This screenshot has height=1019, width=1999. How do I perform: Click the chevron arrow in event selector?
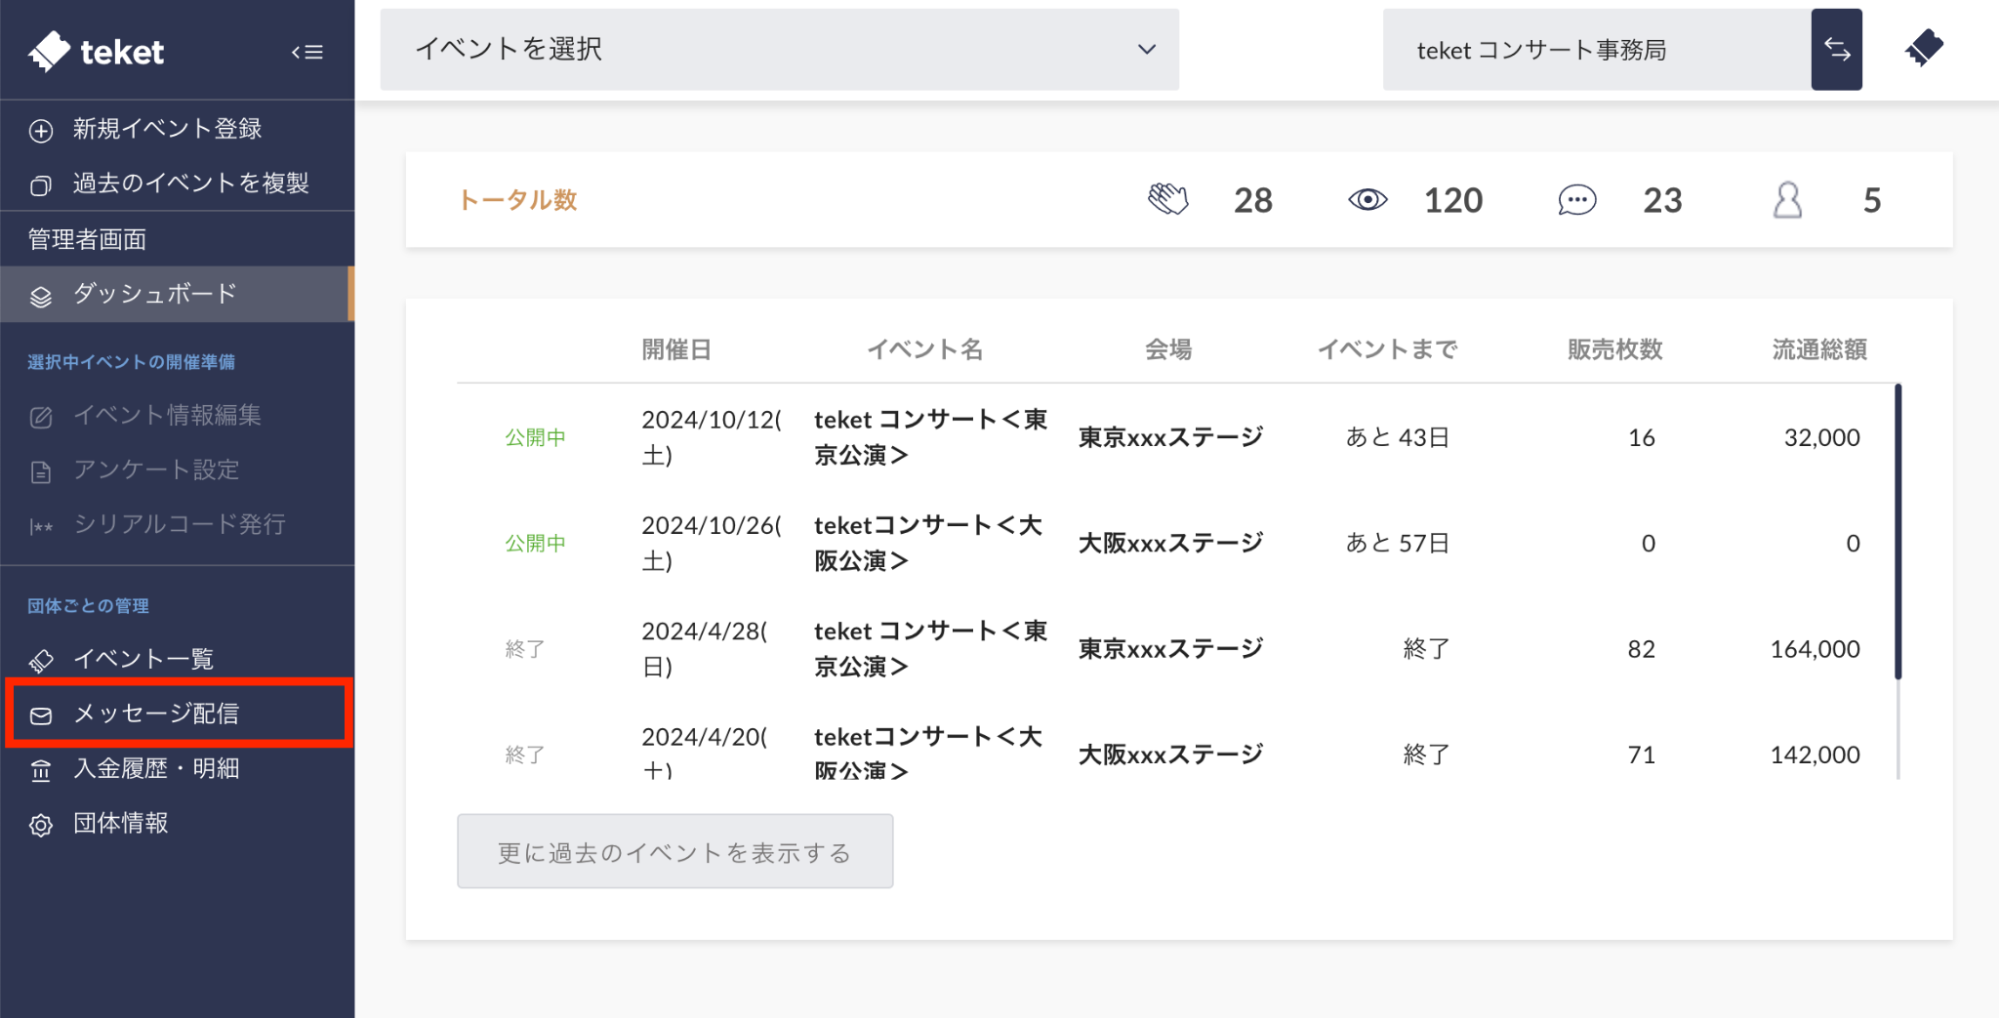click(x=1146, y=49)
